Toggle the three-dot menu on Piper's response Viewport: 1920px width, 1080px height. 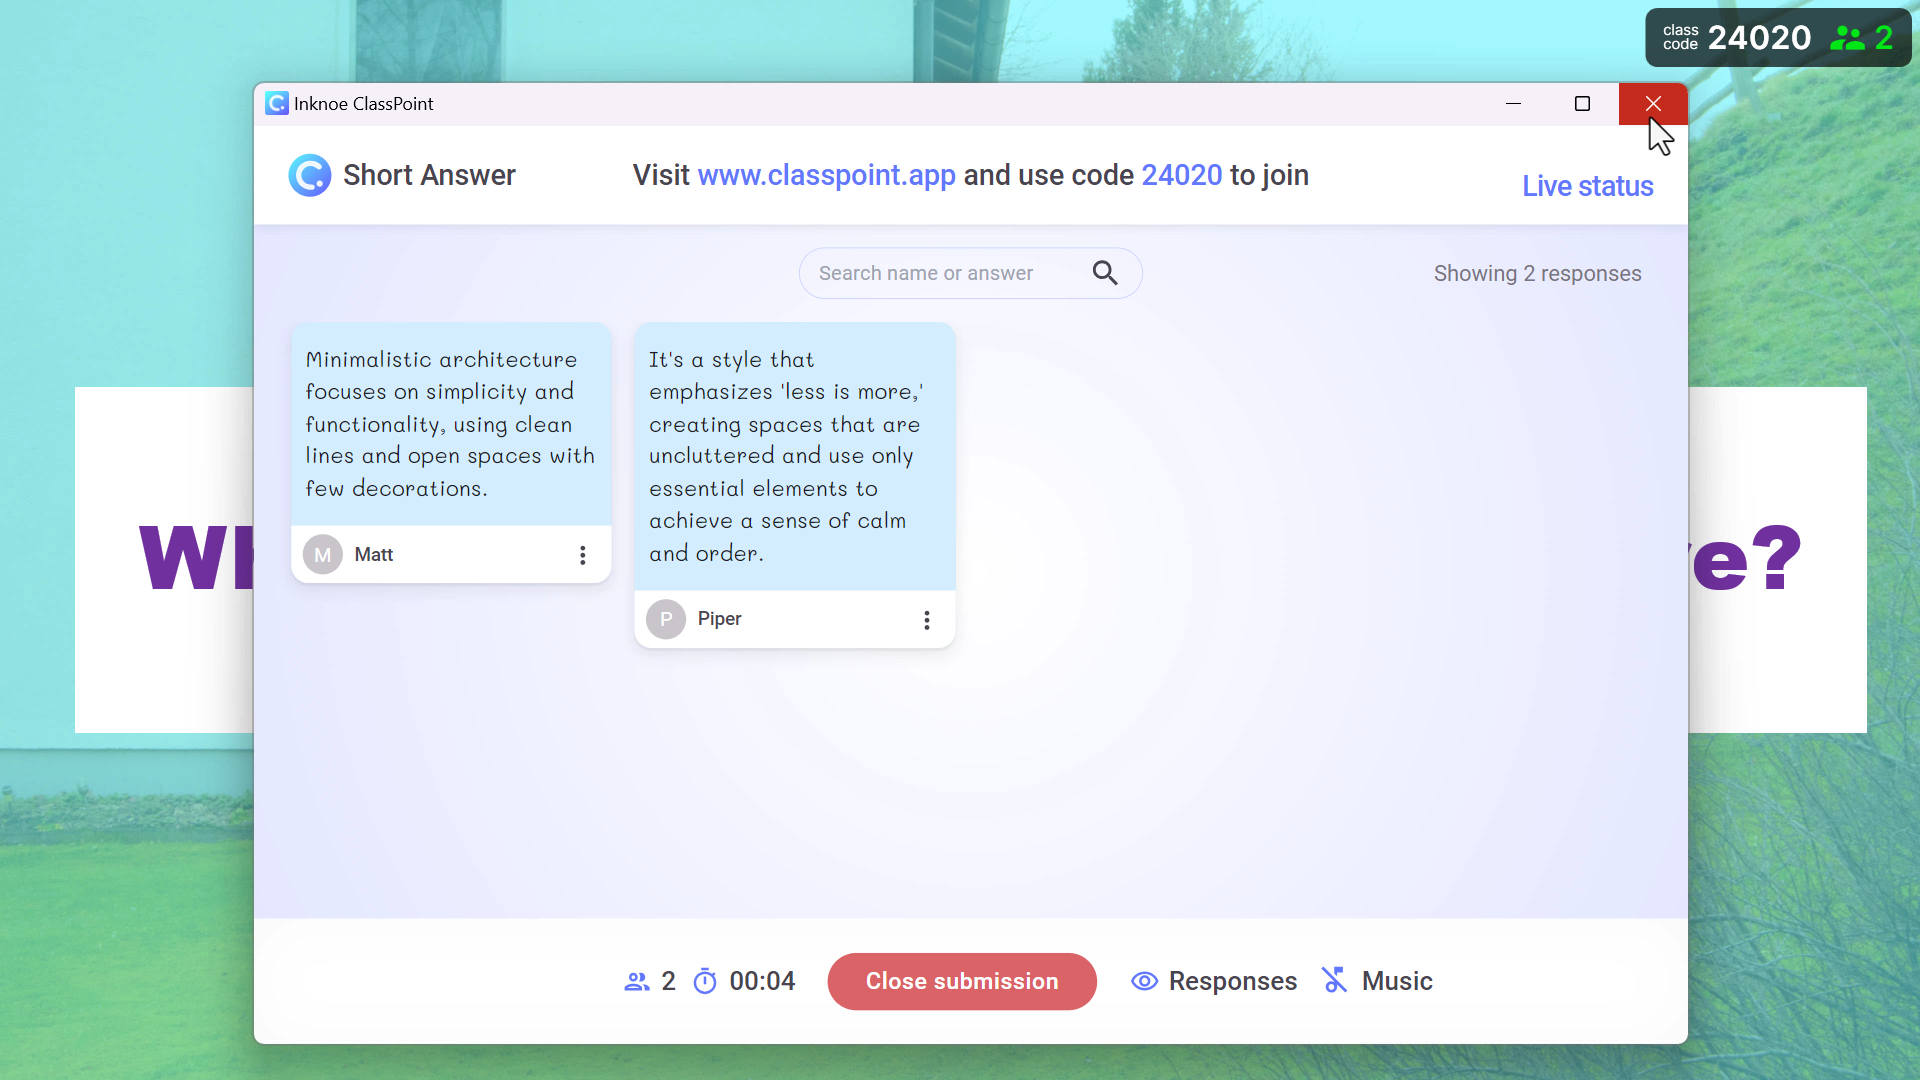click(927, 618)
